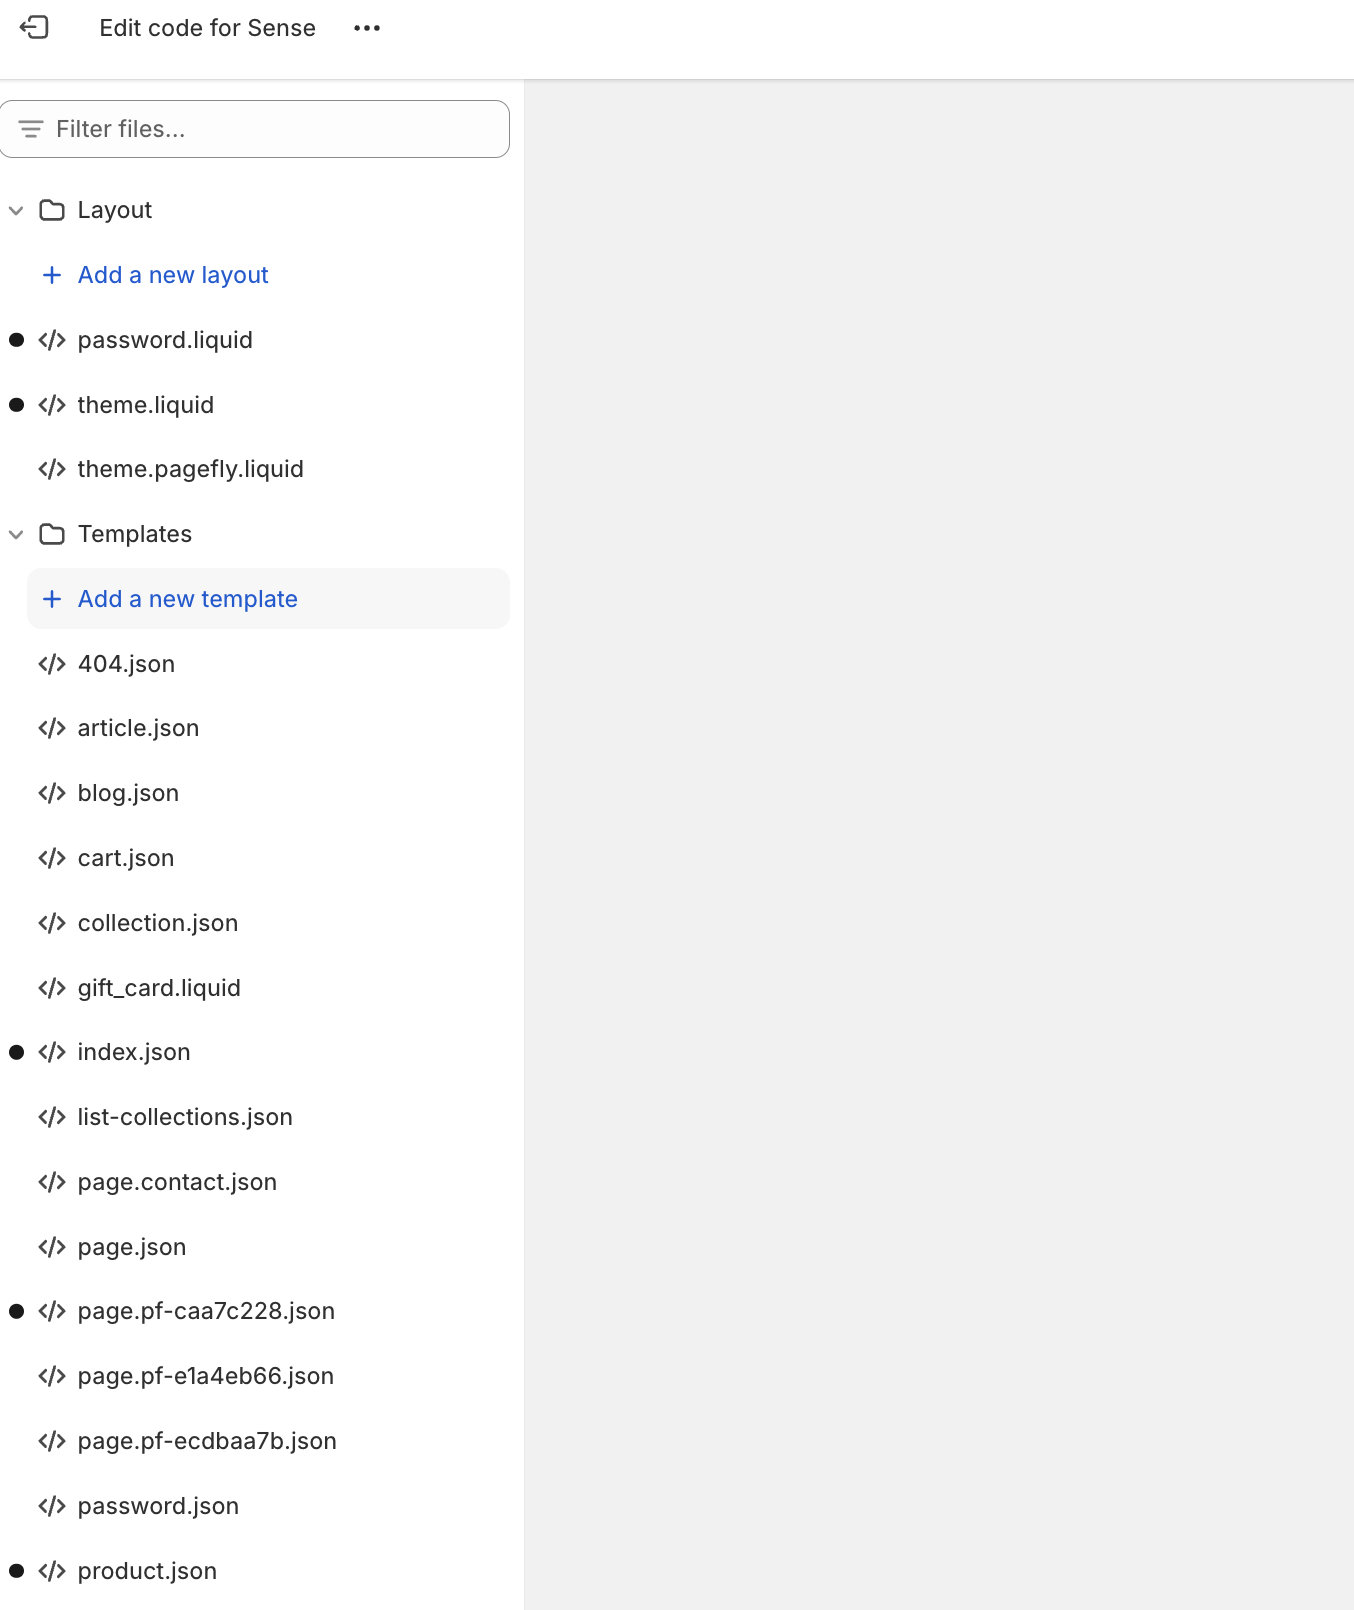The height and width of the screenshot is (1610, 1354).
Task: Click the exit editor icon
Action: point(34,27)
